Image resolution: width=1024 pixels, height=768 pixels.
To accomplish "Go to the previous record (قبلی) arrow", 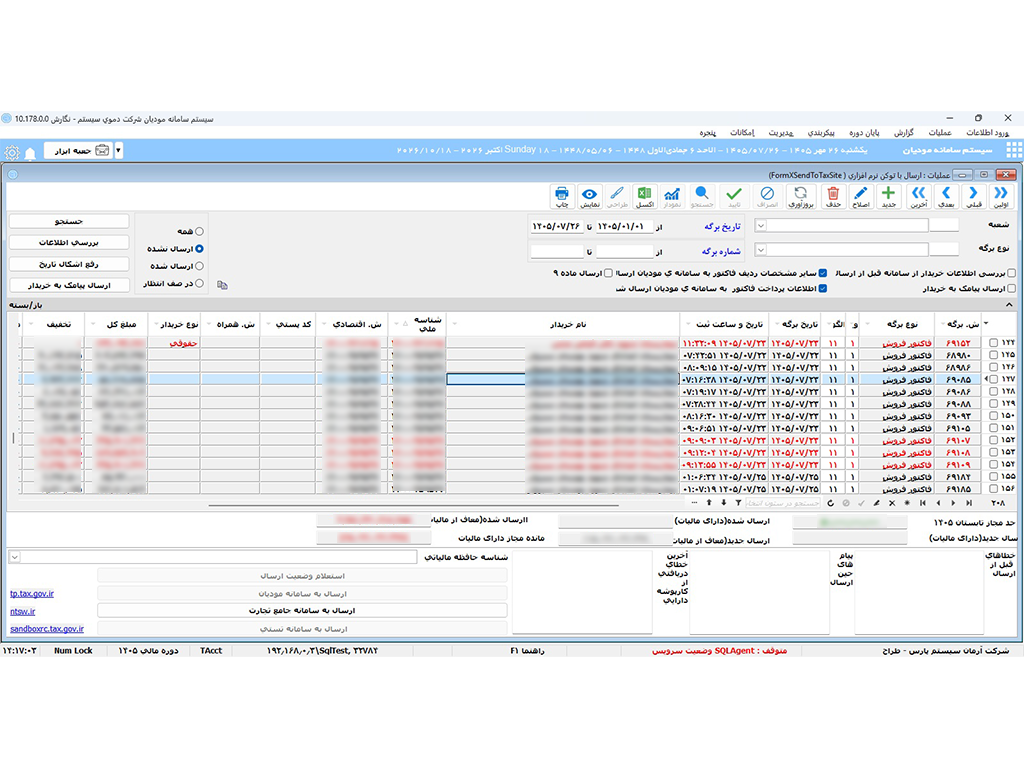I will pyautogui.click(x=974, y=196).
